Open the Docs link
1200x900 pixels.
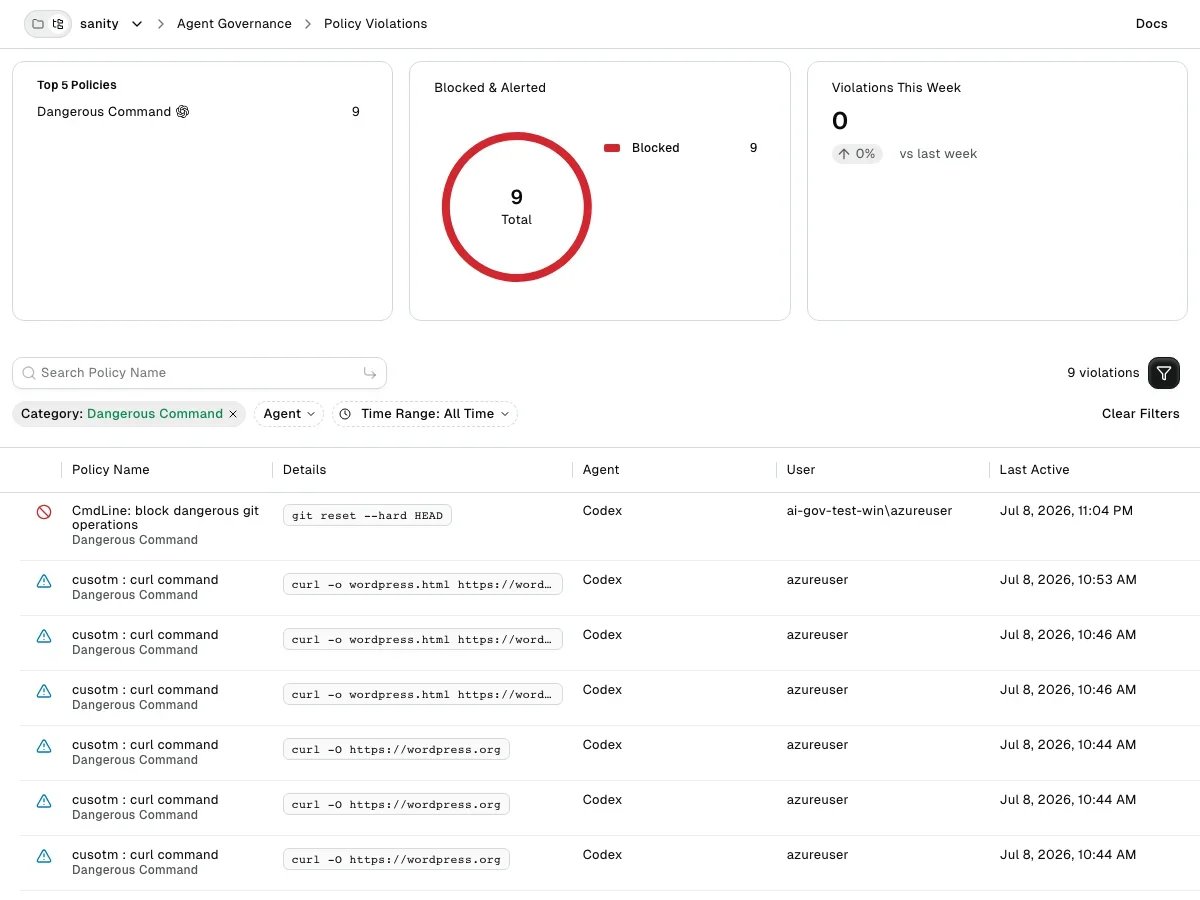click(1151, 24)
